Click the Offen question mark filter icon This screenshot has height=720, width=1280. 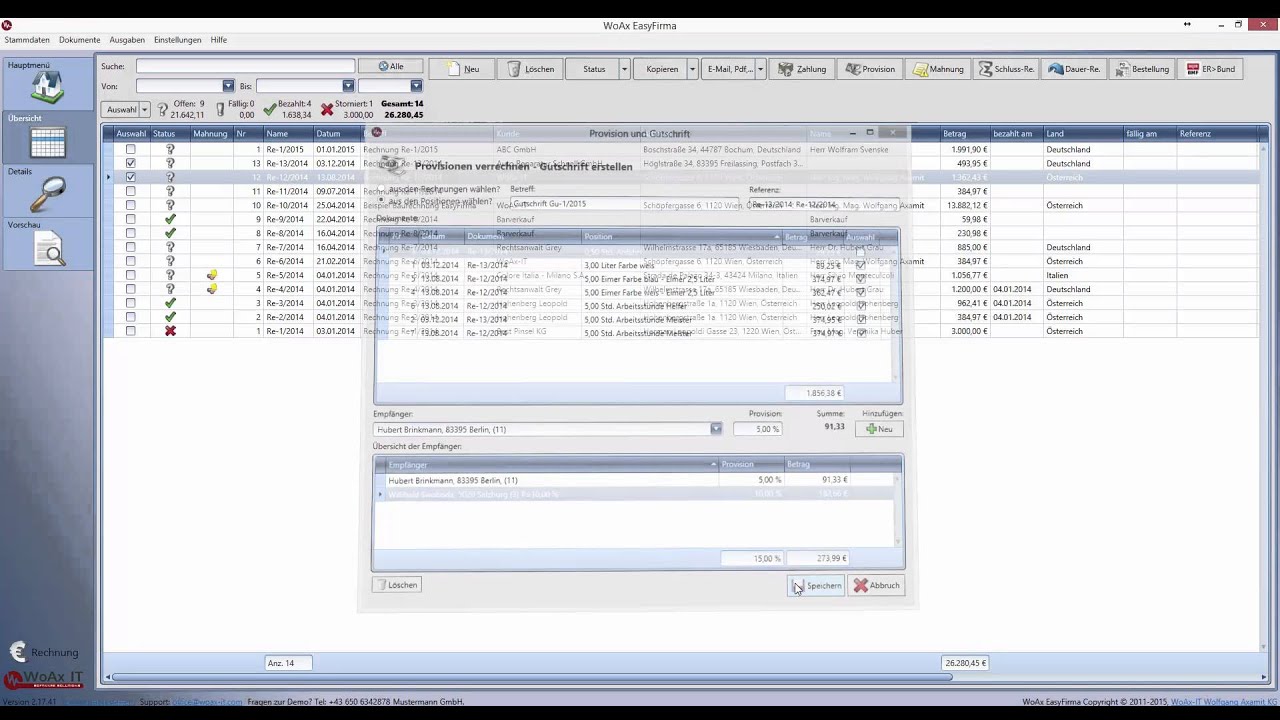point(163,109)
